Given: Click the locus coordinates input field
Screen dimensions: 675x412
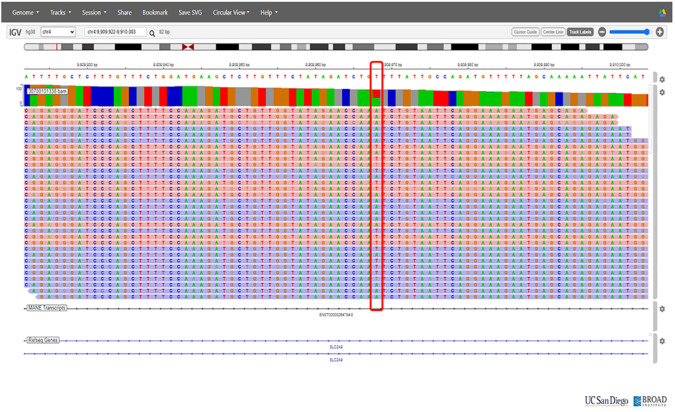Looking at the screenshot, I should [113, 33].
